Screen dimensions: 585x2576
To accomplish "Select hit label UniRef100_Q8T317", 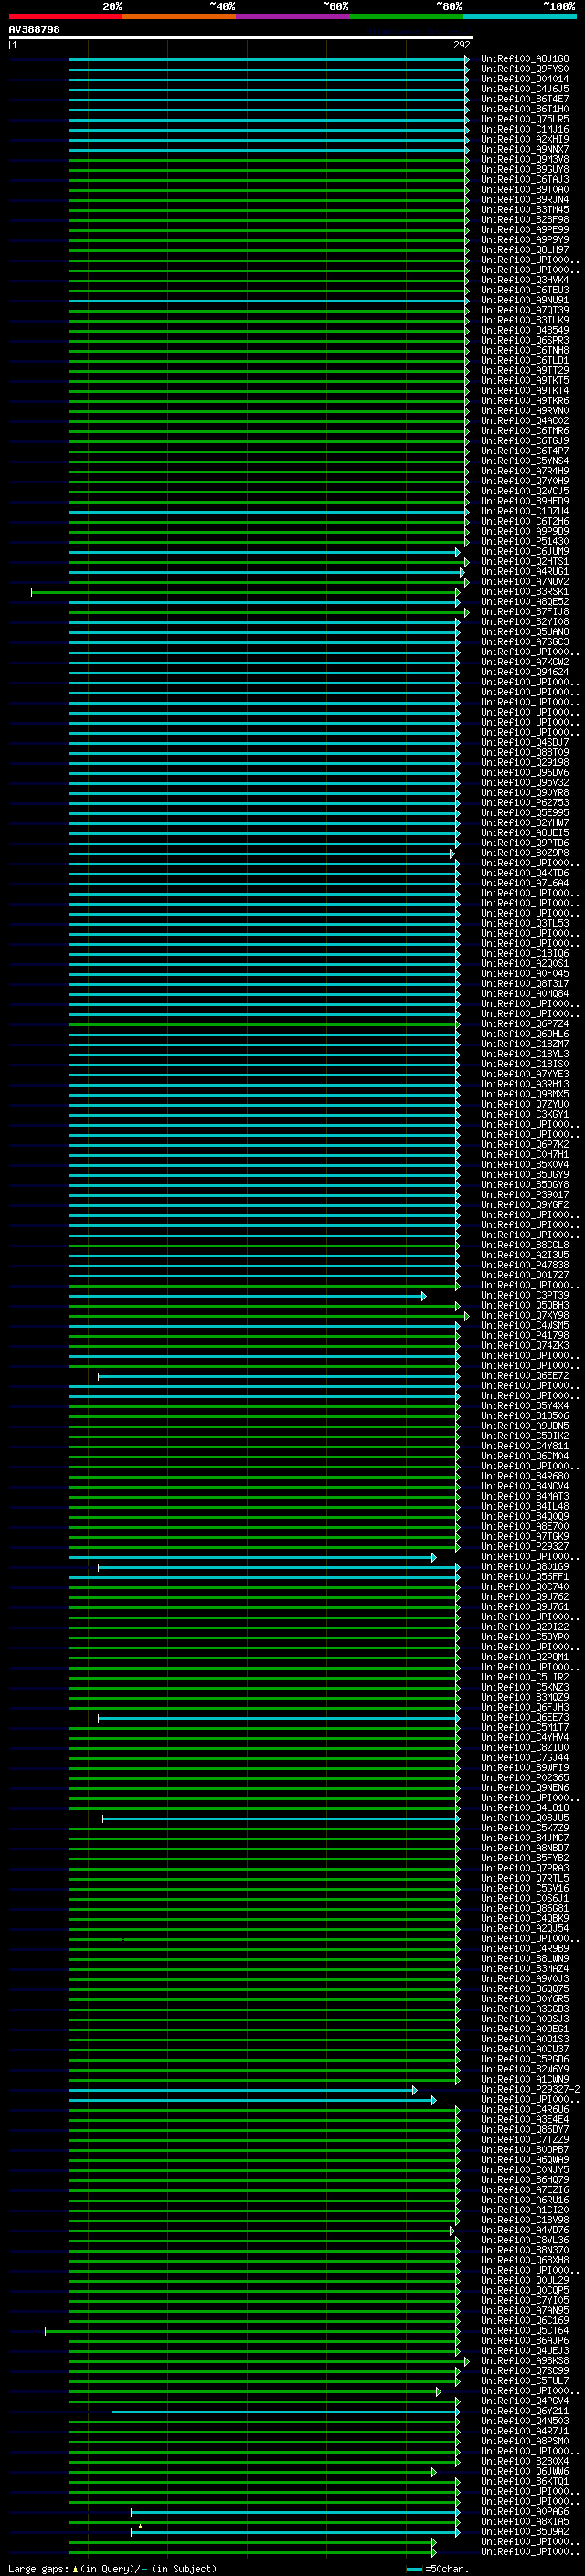I will tap(525, 984).
